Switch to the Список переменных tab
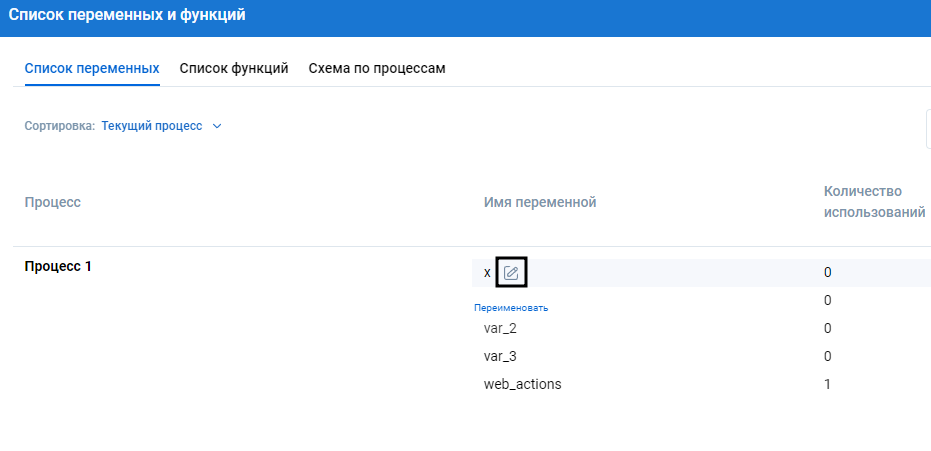Viewport: 931px width, 451px height. [x=92, y=68]
